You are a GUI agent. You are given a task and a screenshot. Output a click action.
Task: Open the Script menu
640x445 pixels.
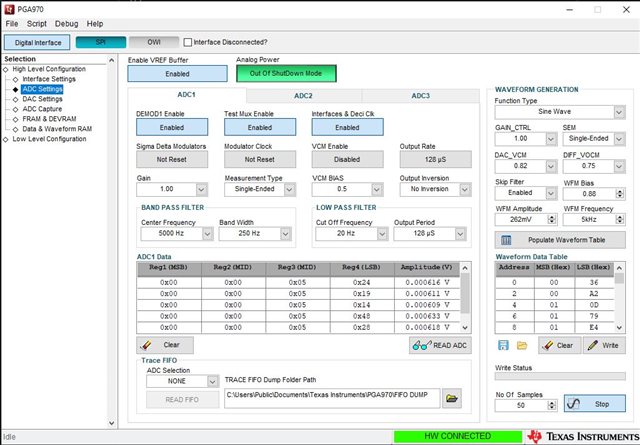37,24
